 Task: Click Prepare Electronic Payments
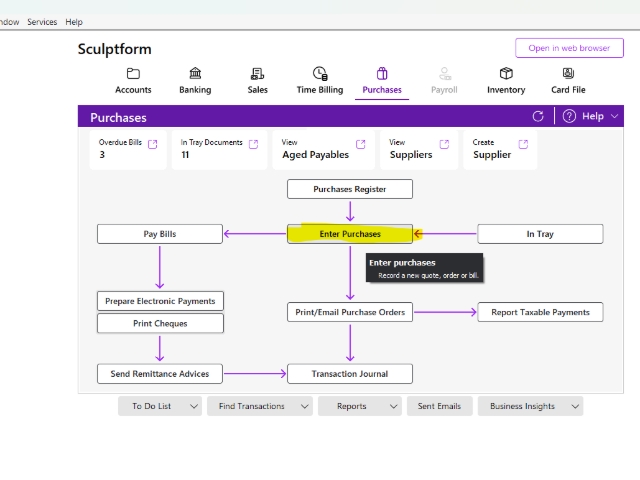(160, 301)
